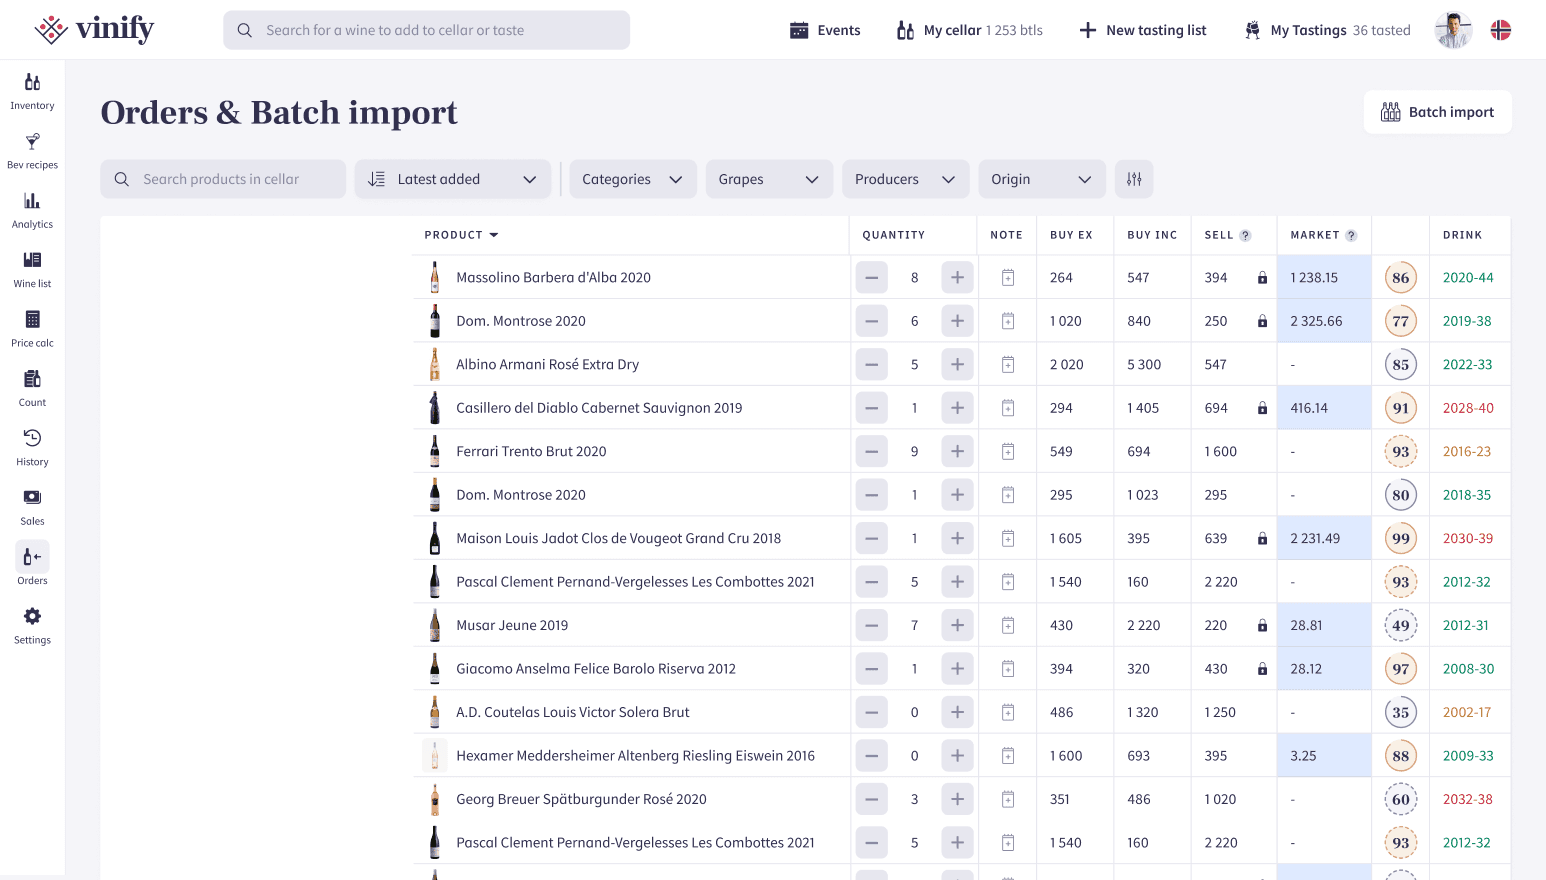Decrease quantity of Musar Jeune 2019
This screenshot has width=1546, height=880.
tap(871, 625)
